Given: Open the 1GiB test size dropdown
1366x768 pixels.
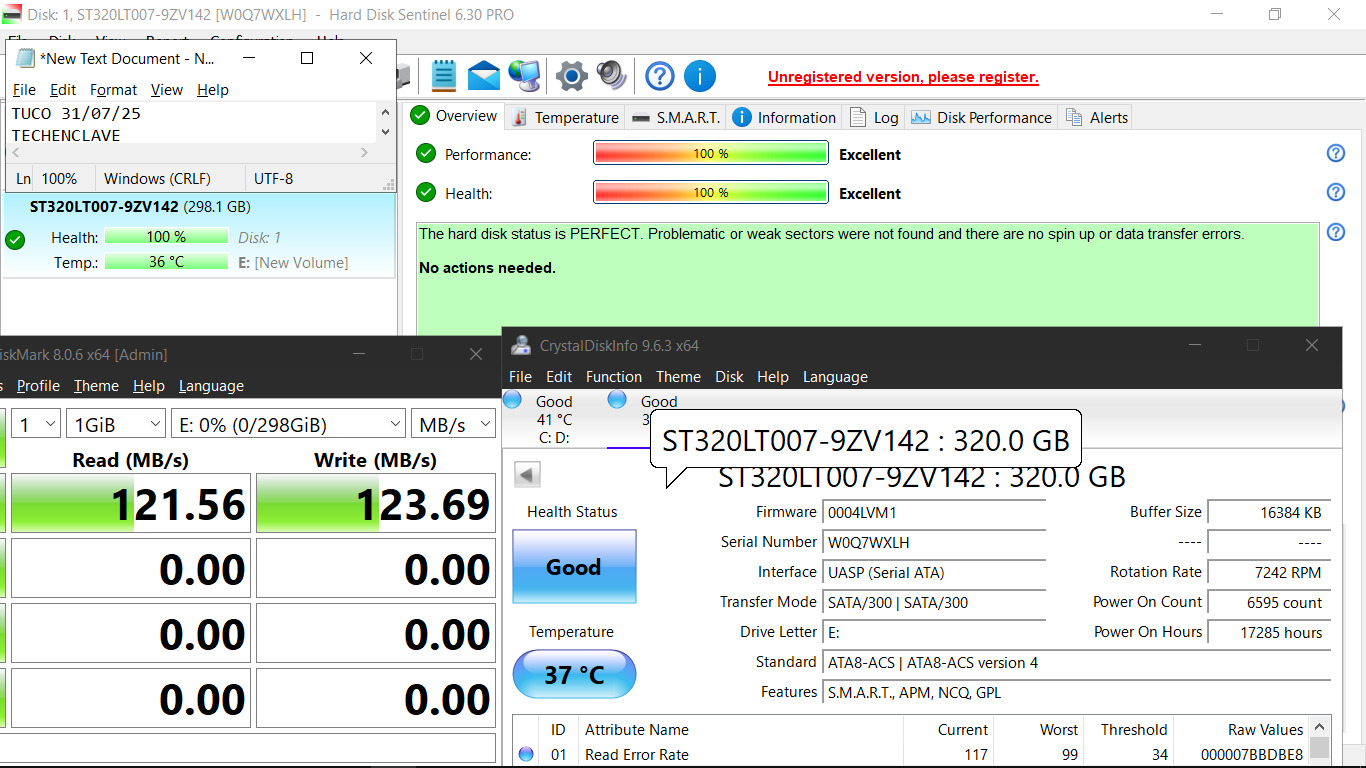Looking at the screenshot, I should [116, 424].
